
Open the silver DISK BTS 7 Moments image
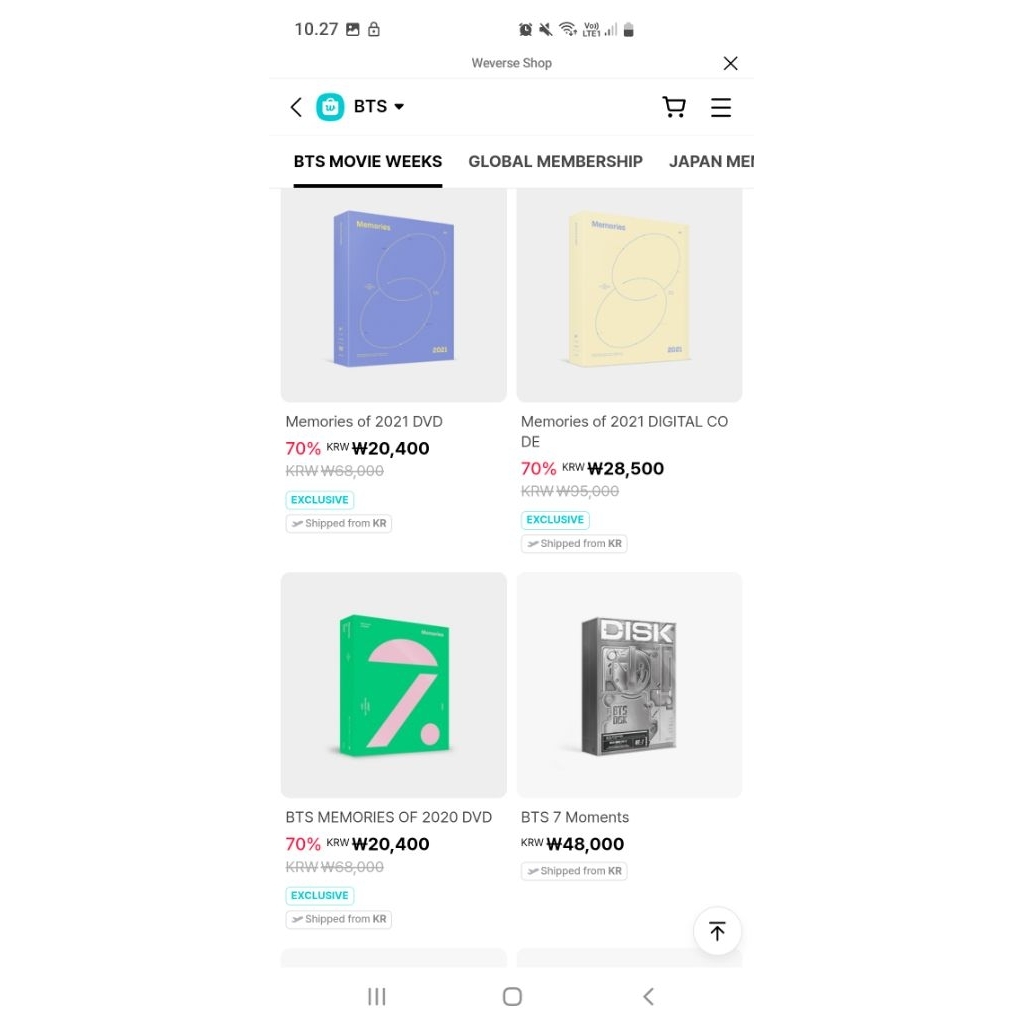630,685
